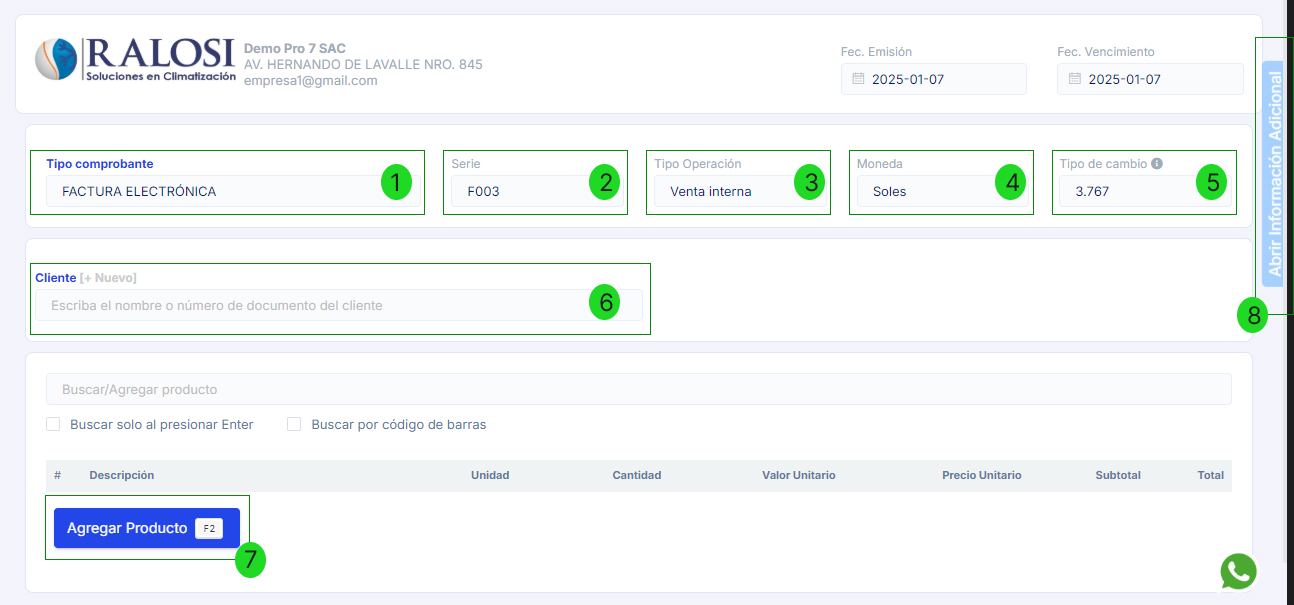Click the Tipo de cambio value field
The height and width of the screenshot is (605, 1294).
click(1125, 191)
